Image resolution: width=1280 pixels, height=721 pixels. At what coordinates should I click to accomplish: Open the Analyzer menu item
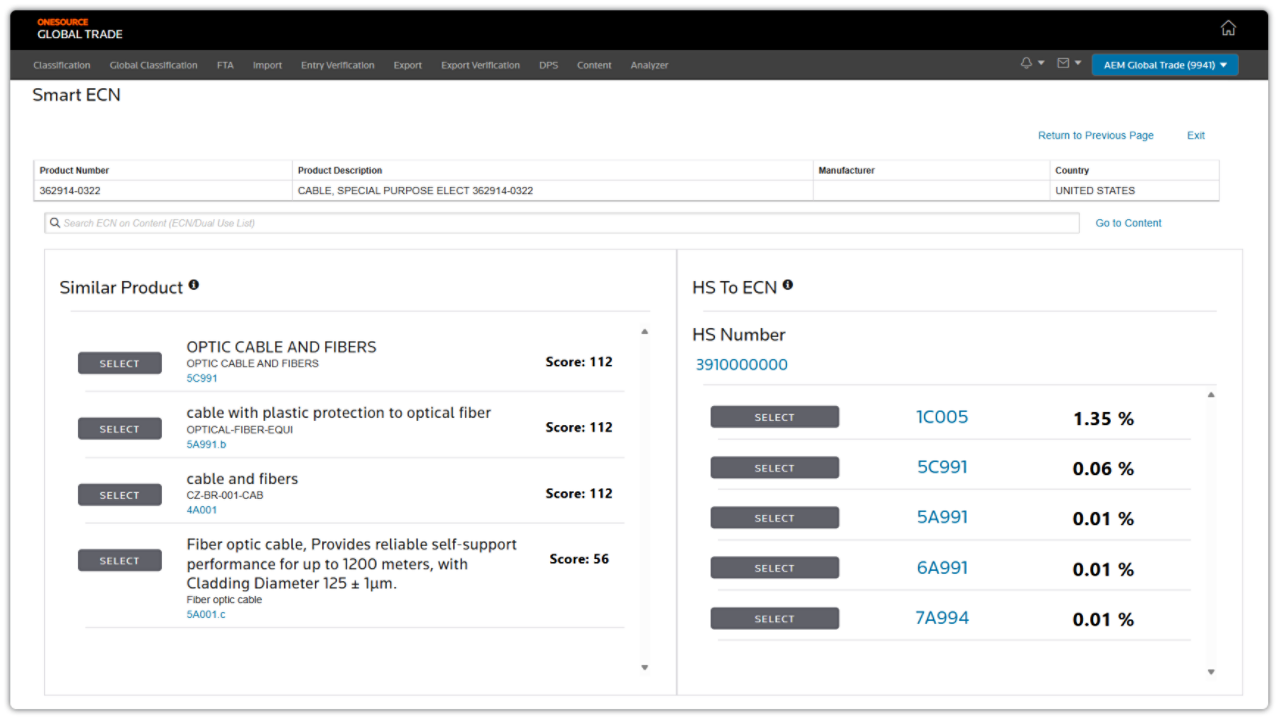(x=649, y=65)
